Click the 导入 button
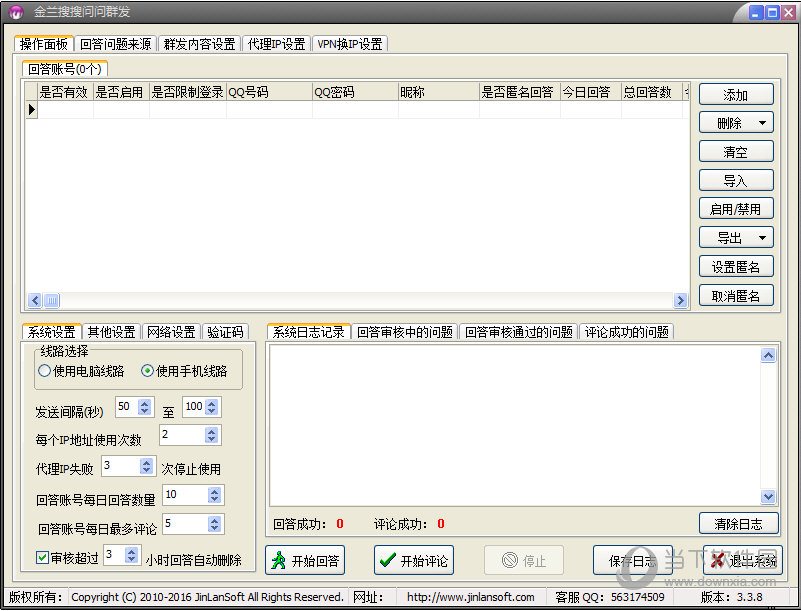This screenshot has width=801, height=611. (x=736, y=180)
